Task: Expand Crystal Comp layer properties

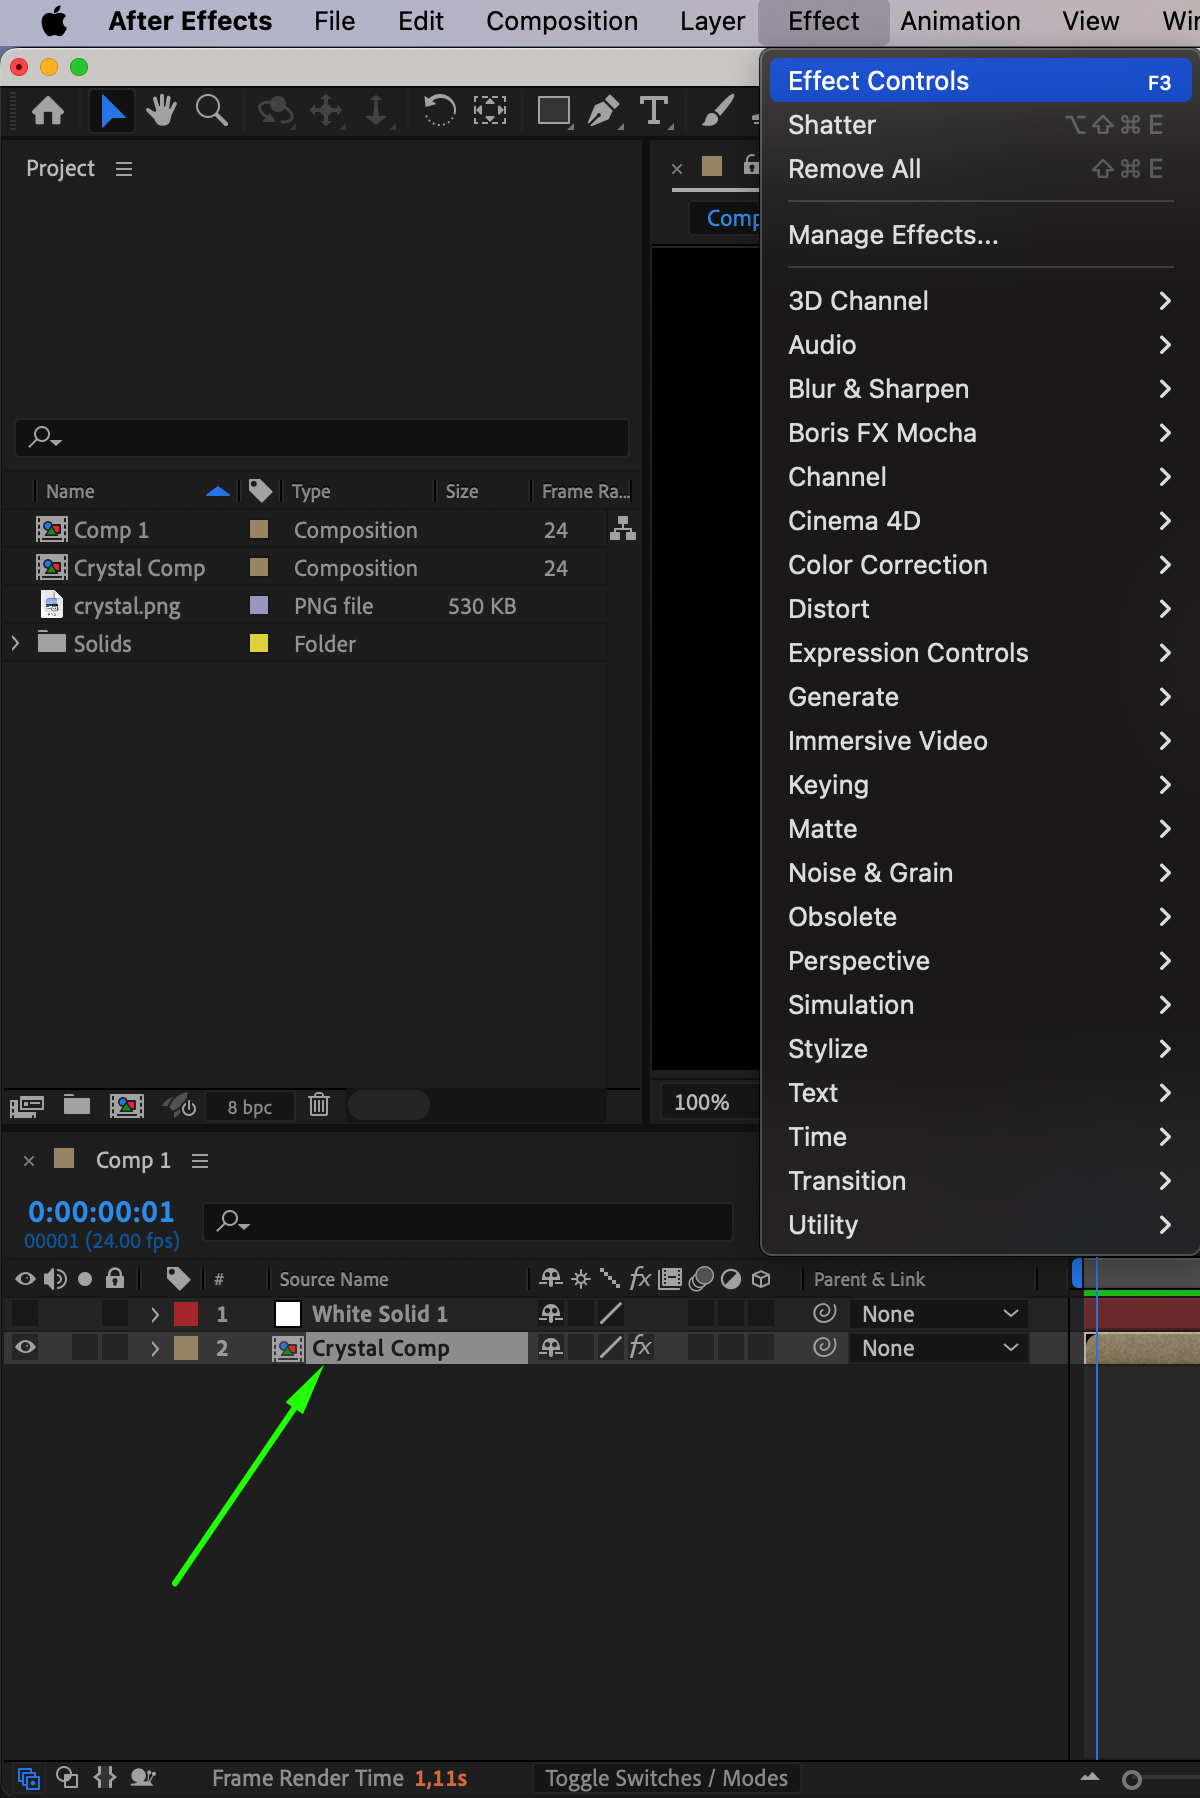Action: pyautogui.click(x=155, y=1347)
